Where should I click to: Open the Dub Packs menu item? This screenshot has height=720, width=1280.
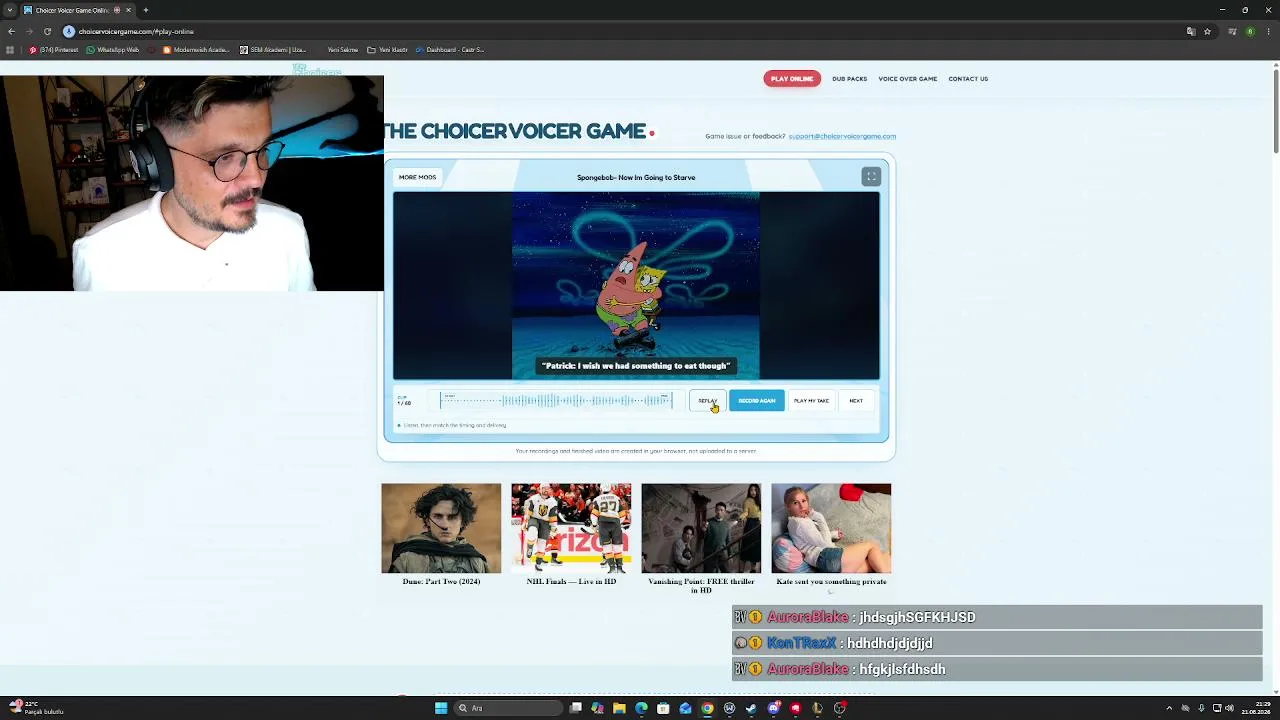(x=849, y=79)
